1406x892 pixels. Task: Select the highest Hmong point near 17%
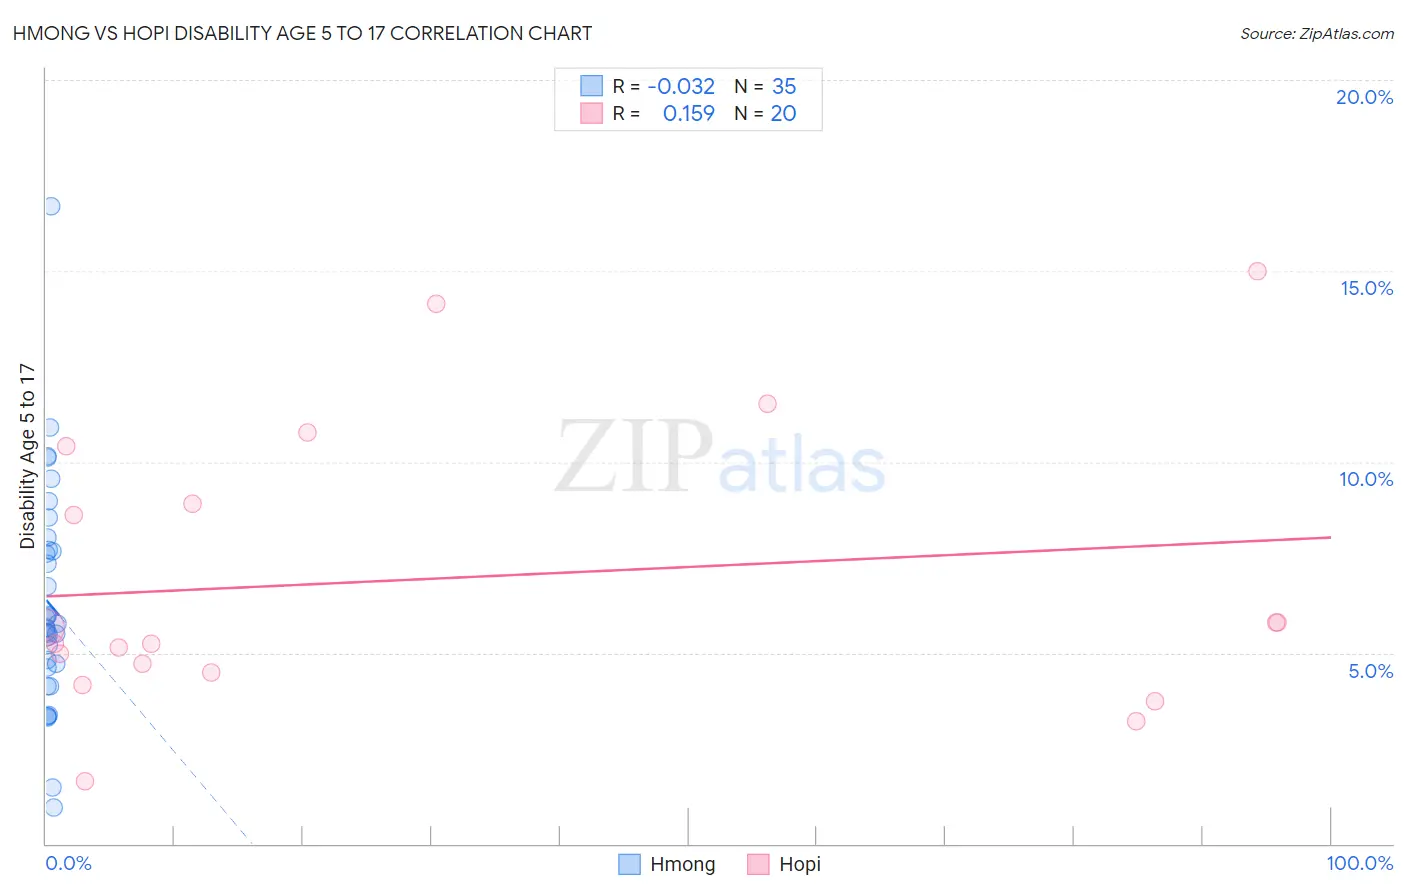click(51, 206)
